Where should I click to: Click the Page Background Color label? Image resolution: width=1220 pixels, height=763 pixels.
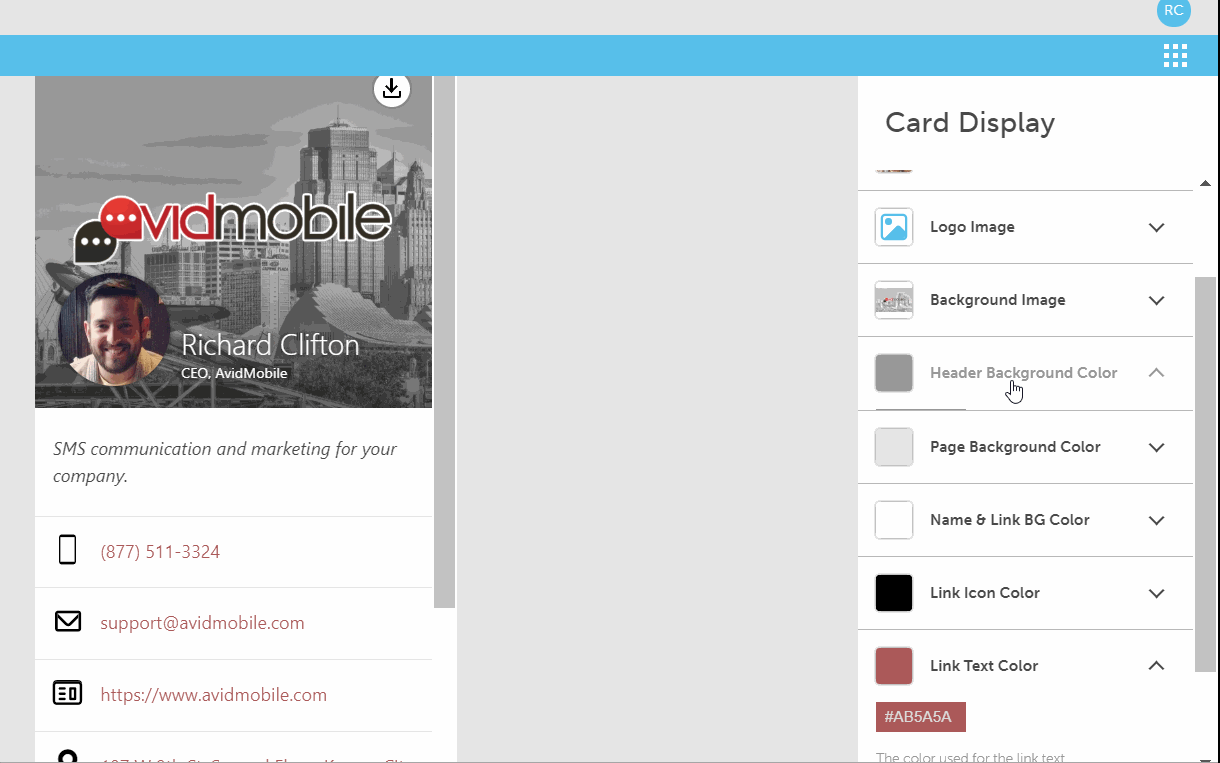coord(1015,447)
